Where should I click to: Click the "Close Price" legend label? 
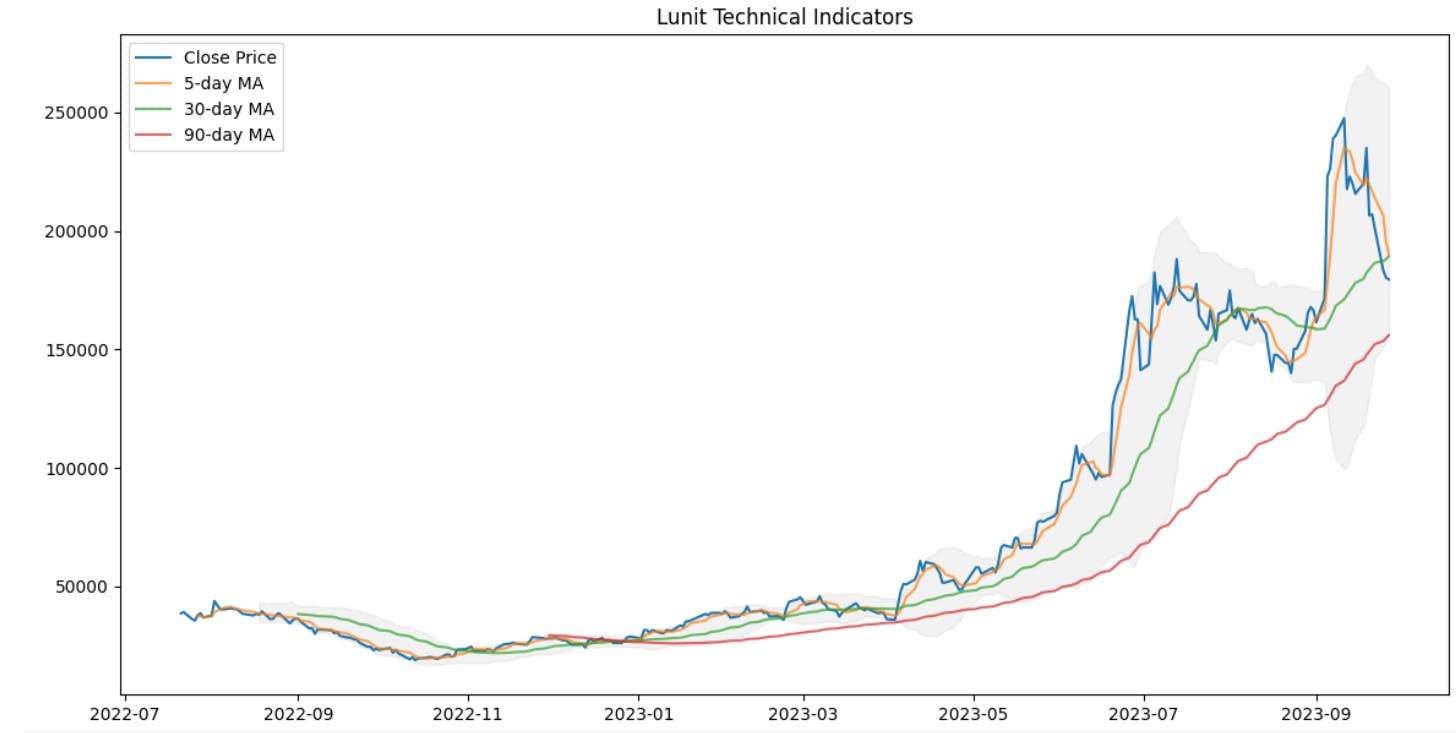[230, 57]
